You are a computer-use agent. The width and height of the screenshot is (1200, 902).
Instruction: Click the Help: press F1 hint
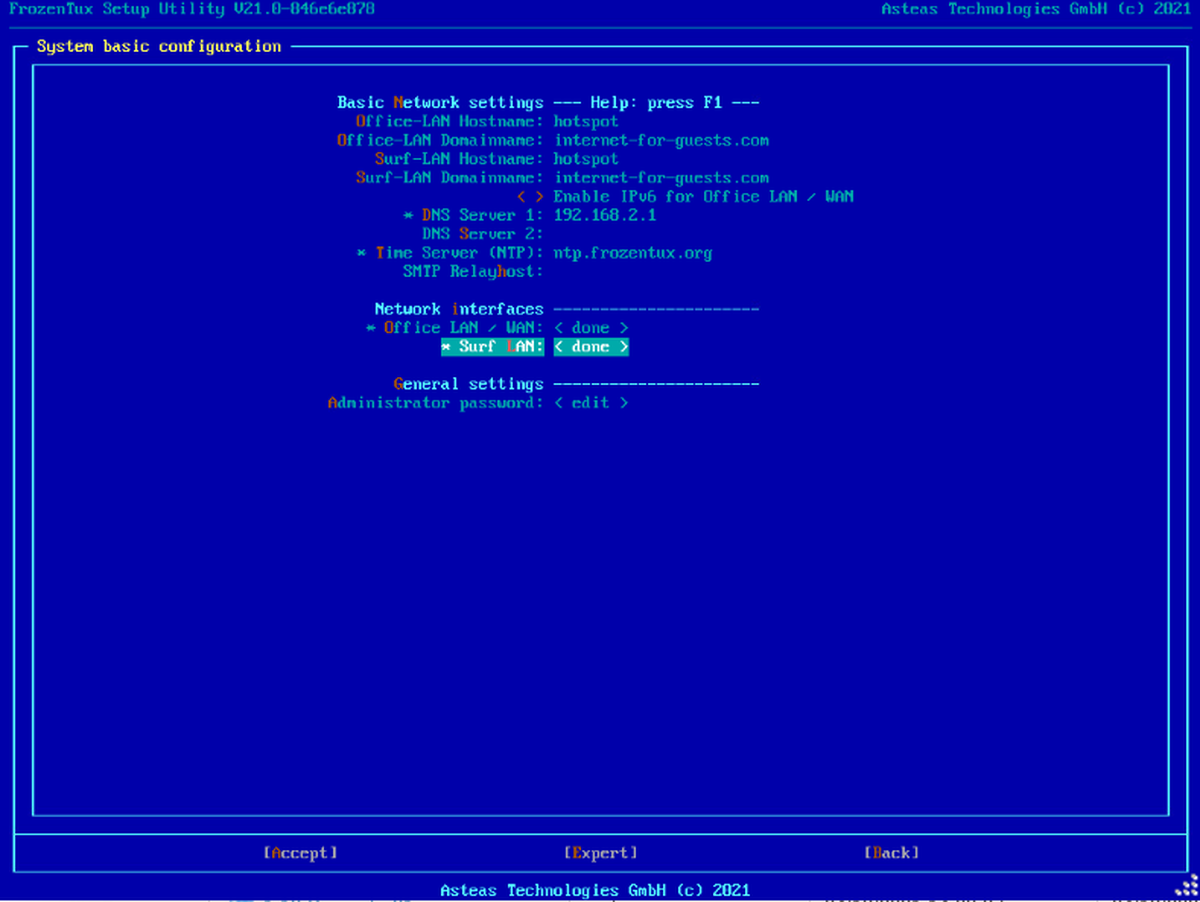[x=656, y=102]
